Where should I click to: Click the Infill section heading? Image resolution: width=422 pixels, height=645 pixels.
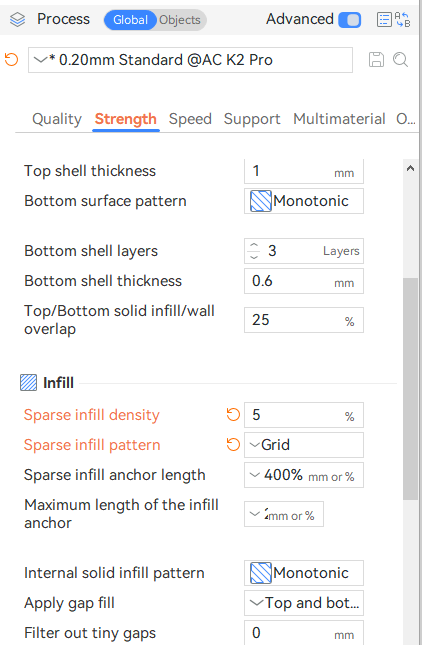pos(58,383)
